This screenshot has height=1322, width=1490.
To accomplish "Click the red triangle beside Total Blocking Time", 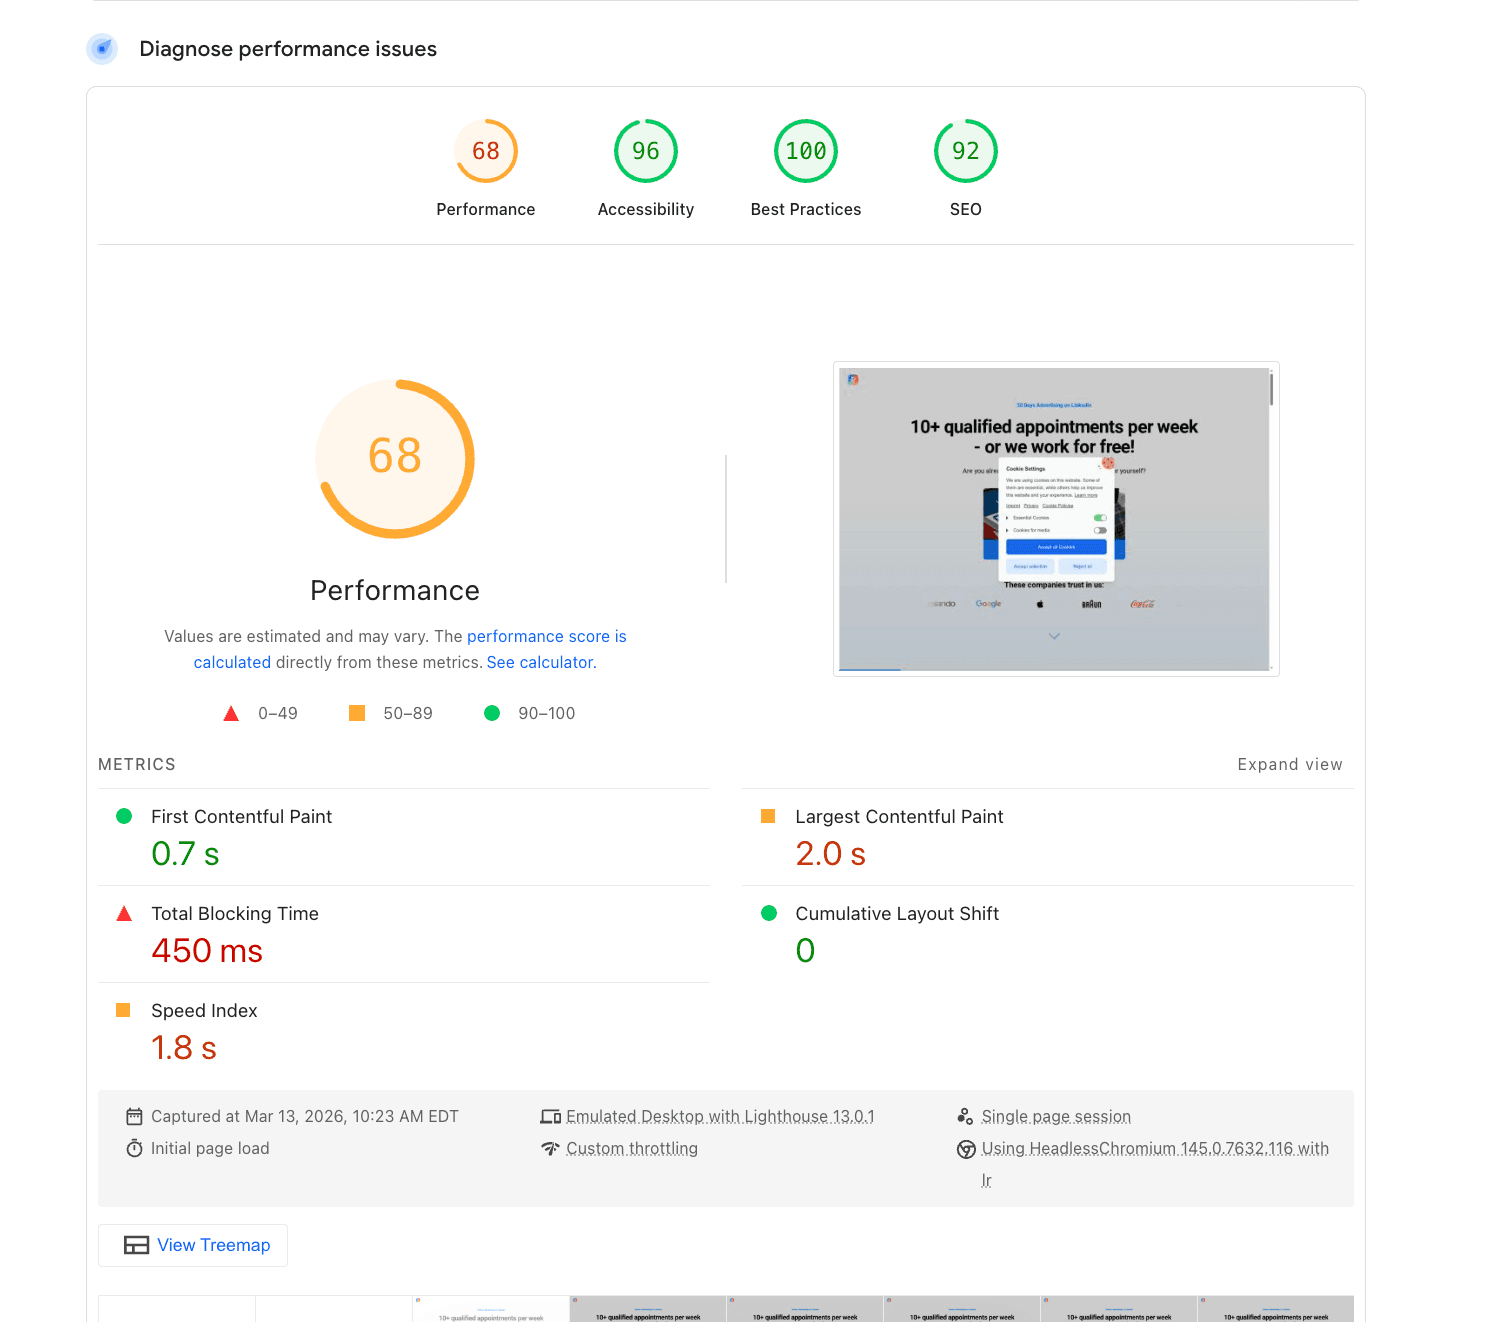I will click(124, 913).
